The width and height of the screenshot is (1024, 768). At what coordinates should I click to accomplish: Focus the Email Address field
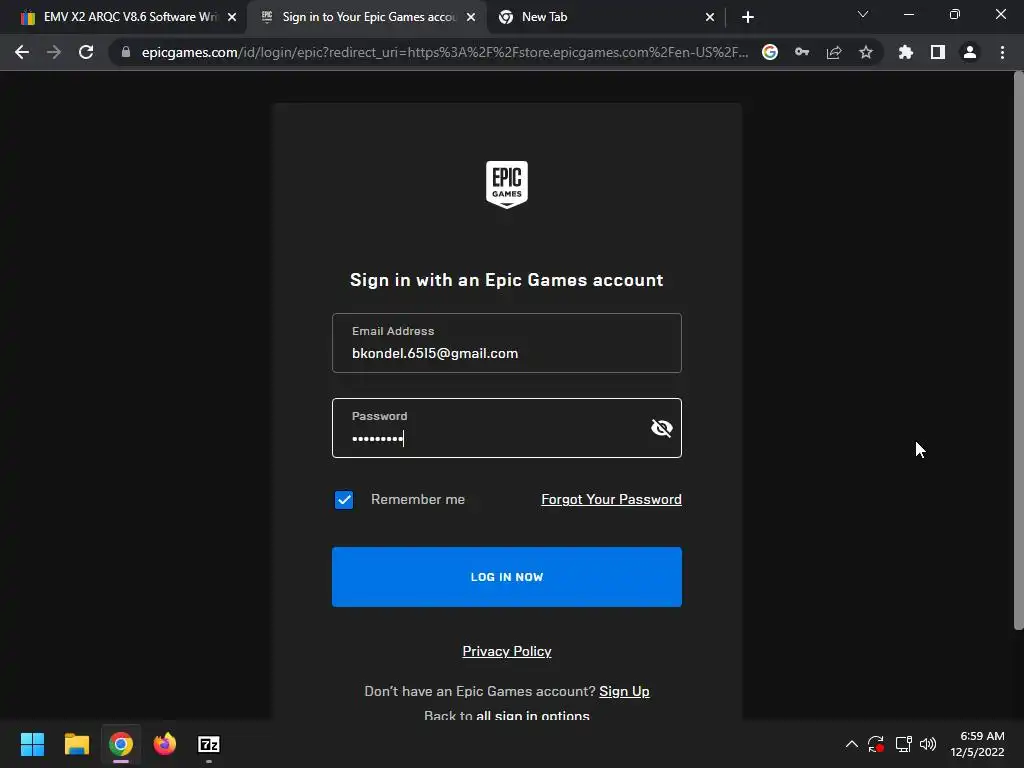507,343
